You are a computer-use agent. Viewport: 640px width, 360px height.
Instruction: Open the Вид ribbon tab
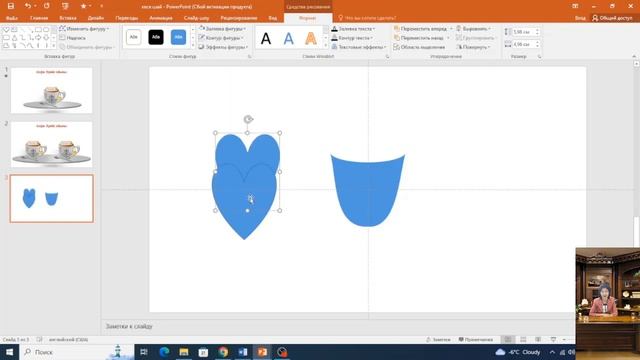pos(272,18)
